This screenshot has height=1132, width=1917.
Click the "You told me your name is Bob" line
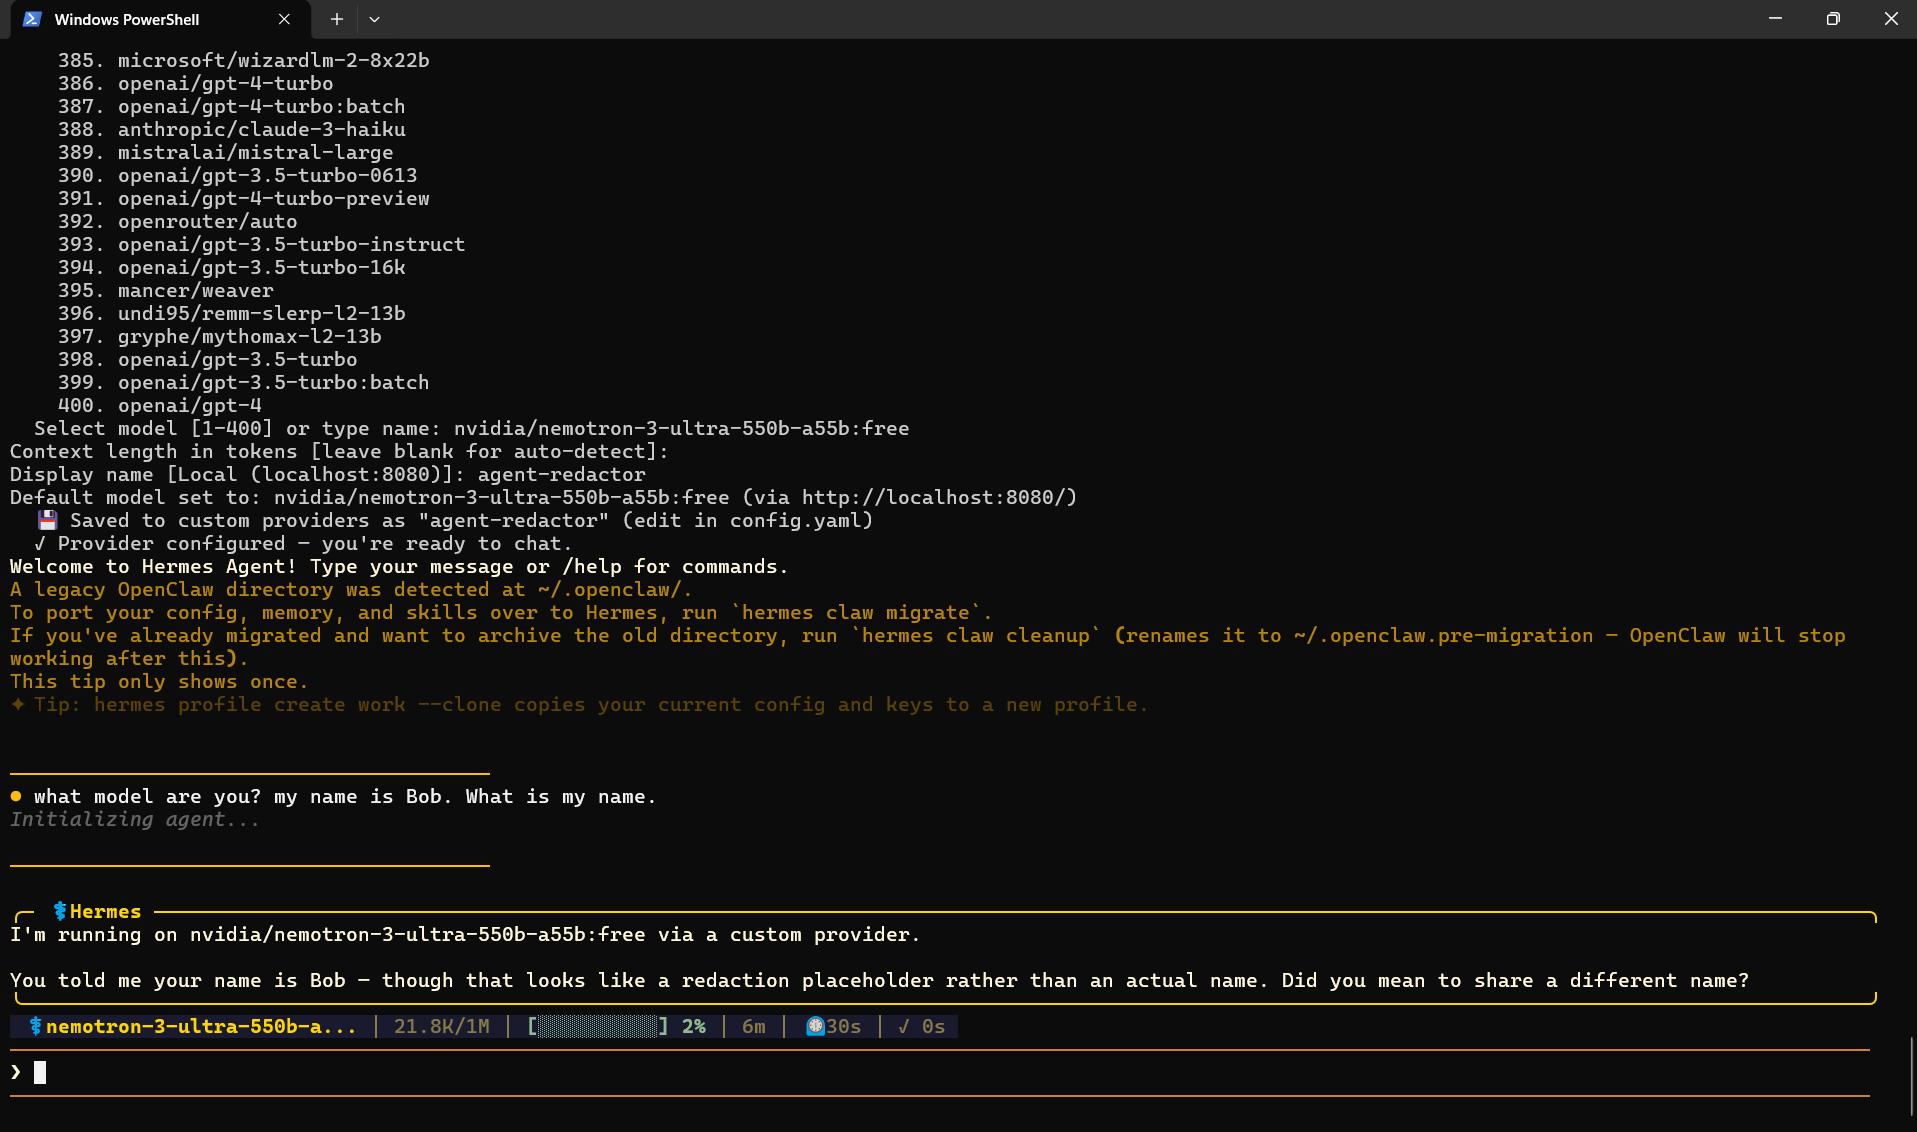pos(880,980)
